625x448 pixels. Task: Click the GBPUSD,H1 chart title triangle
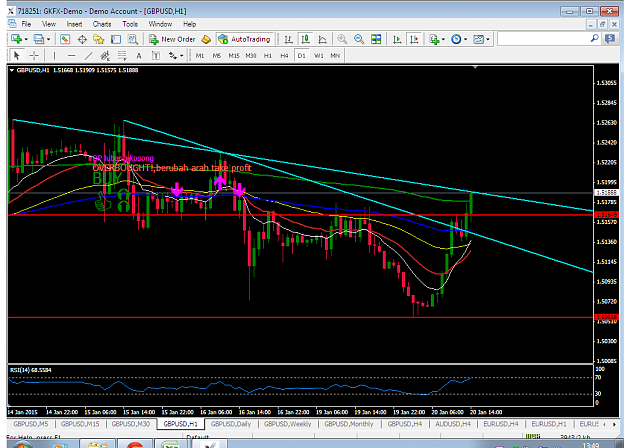click(x=12, y=71)
